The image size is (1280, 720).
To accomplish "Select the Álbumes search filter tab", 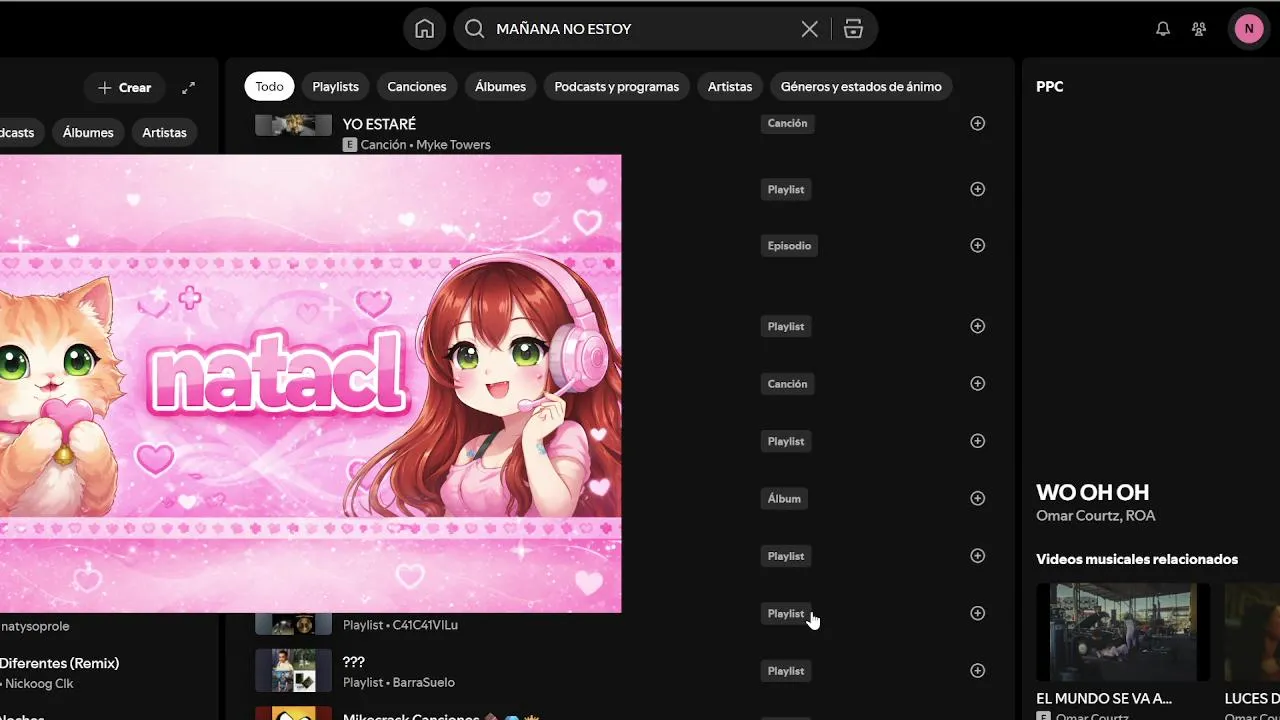I will 500,86.
